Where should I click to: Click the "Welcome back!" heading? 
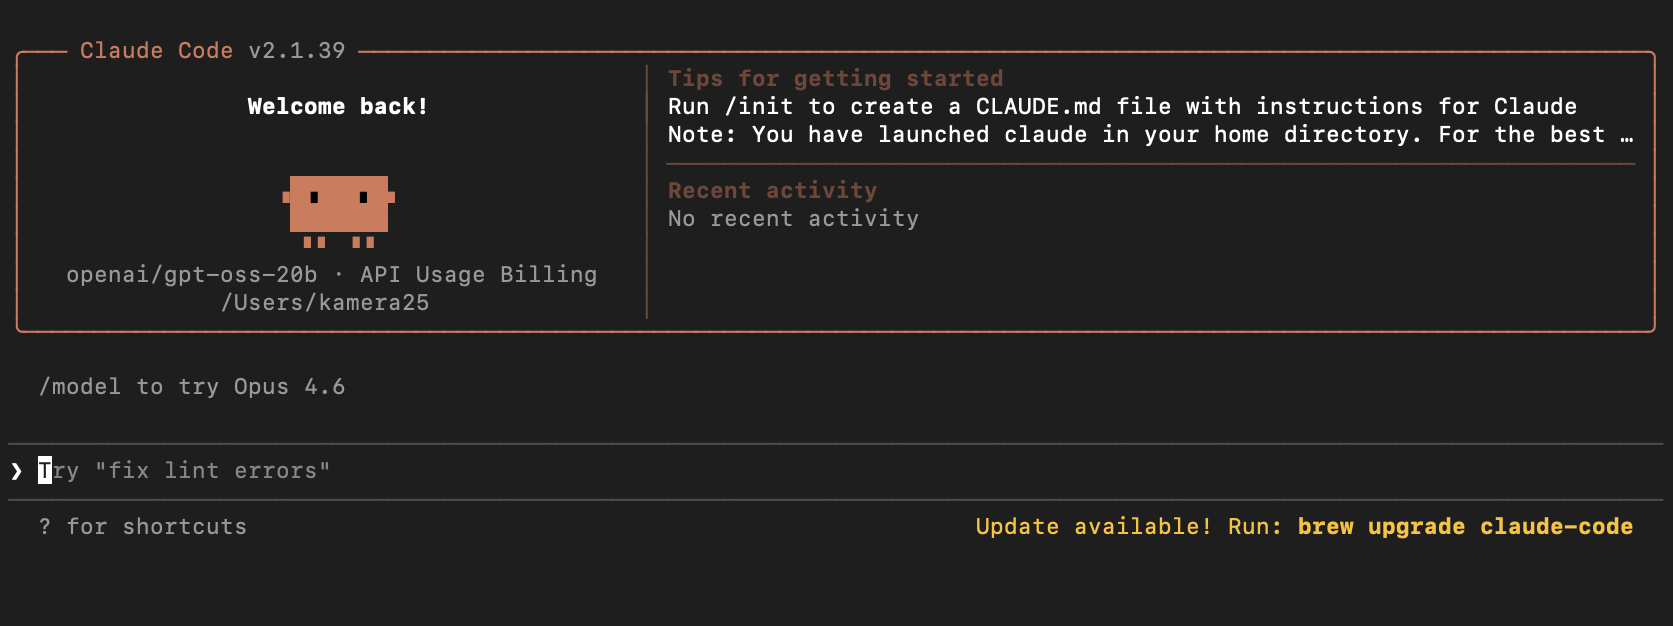pyautogui.click(x=338, y=107)
